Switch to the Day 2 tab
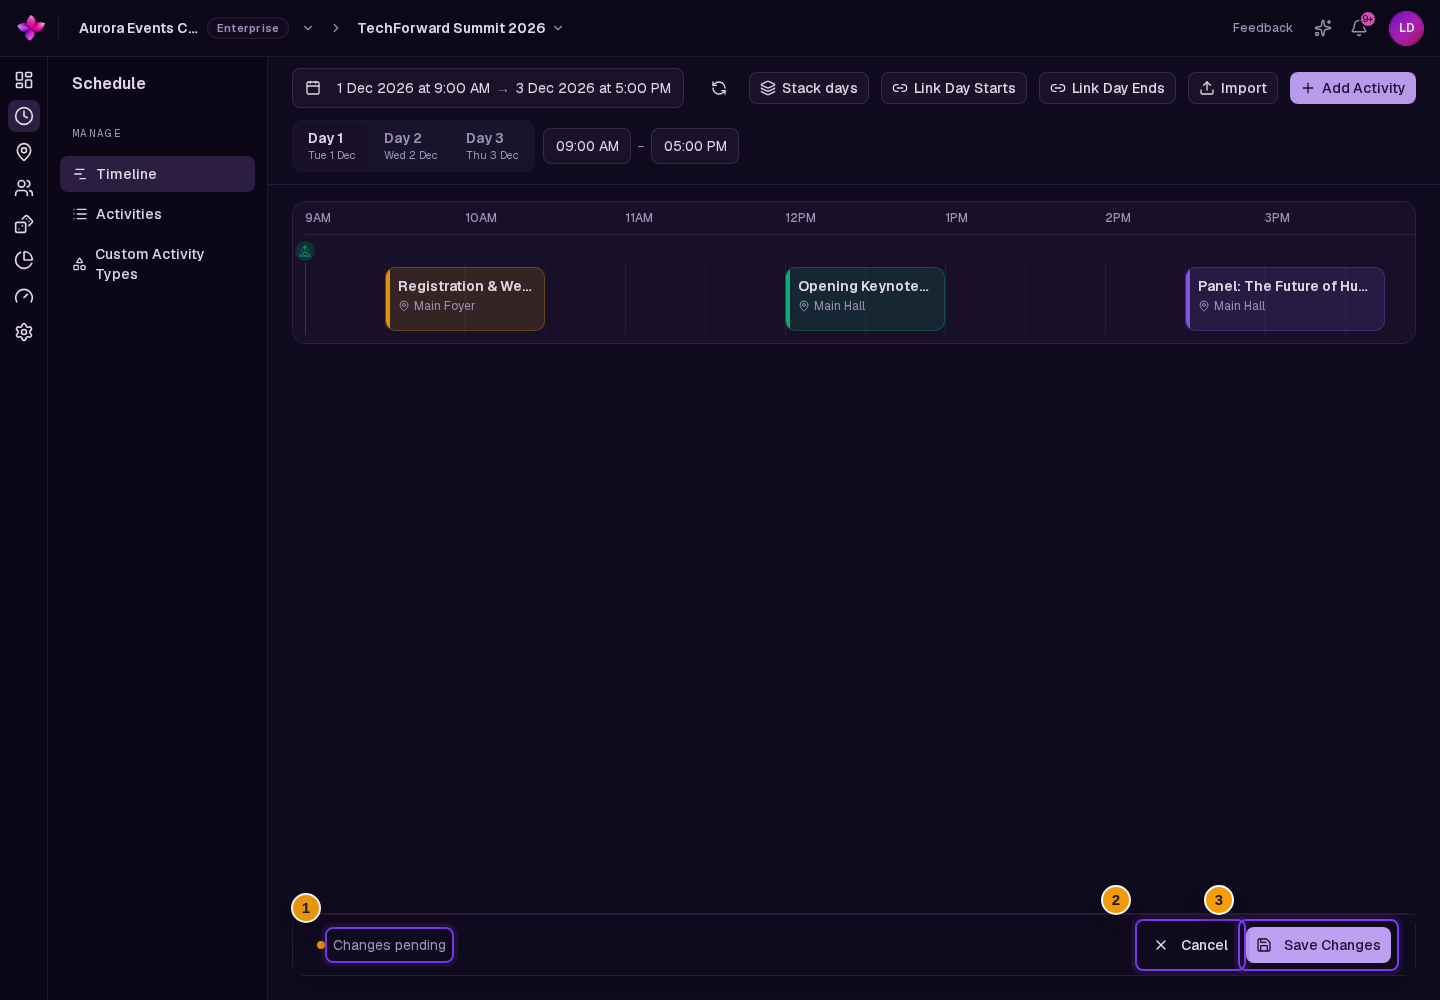Image resolution: width=1440 pixels, height=1000 pixels. (410, 146)
